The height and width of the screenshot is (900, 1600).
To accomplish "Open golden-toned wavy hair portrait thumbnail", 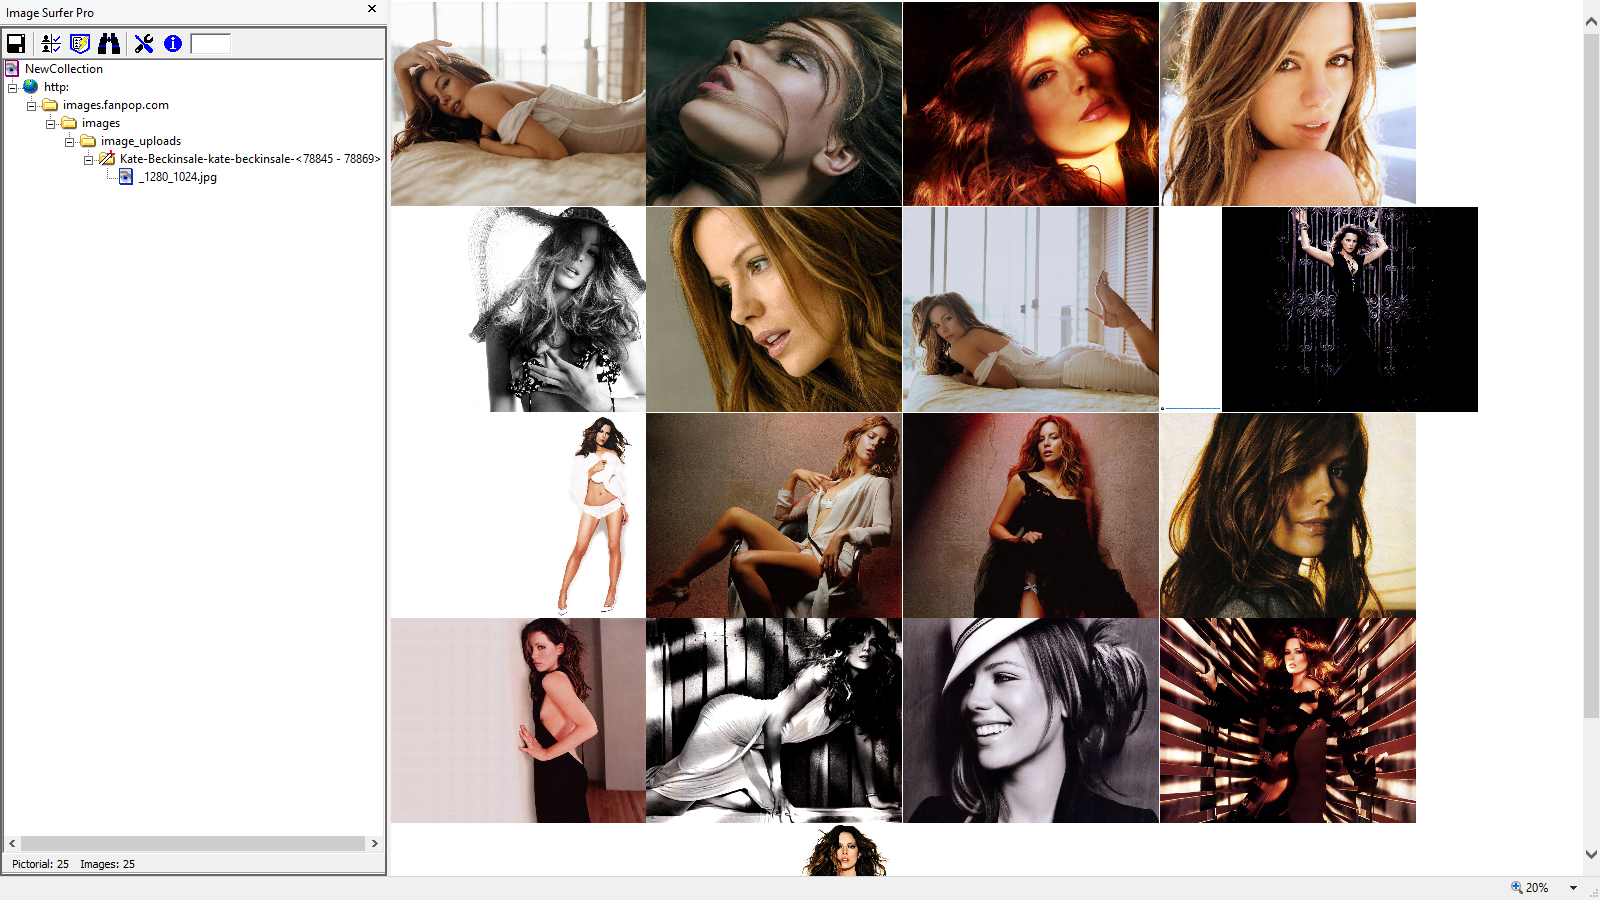I will click(x=1288, y=515).
